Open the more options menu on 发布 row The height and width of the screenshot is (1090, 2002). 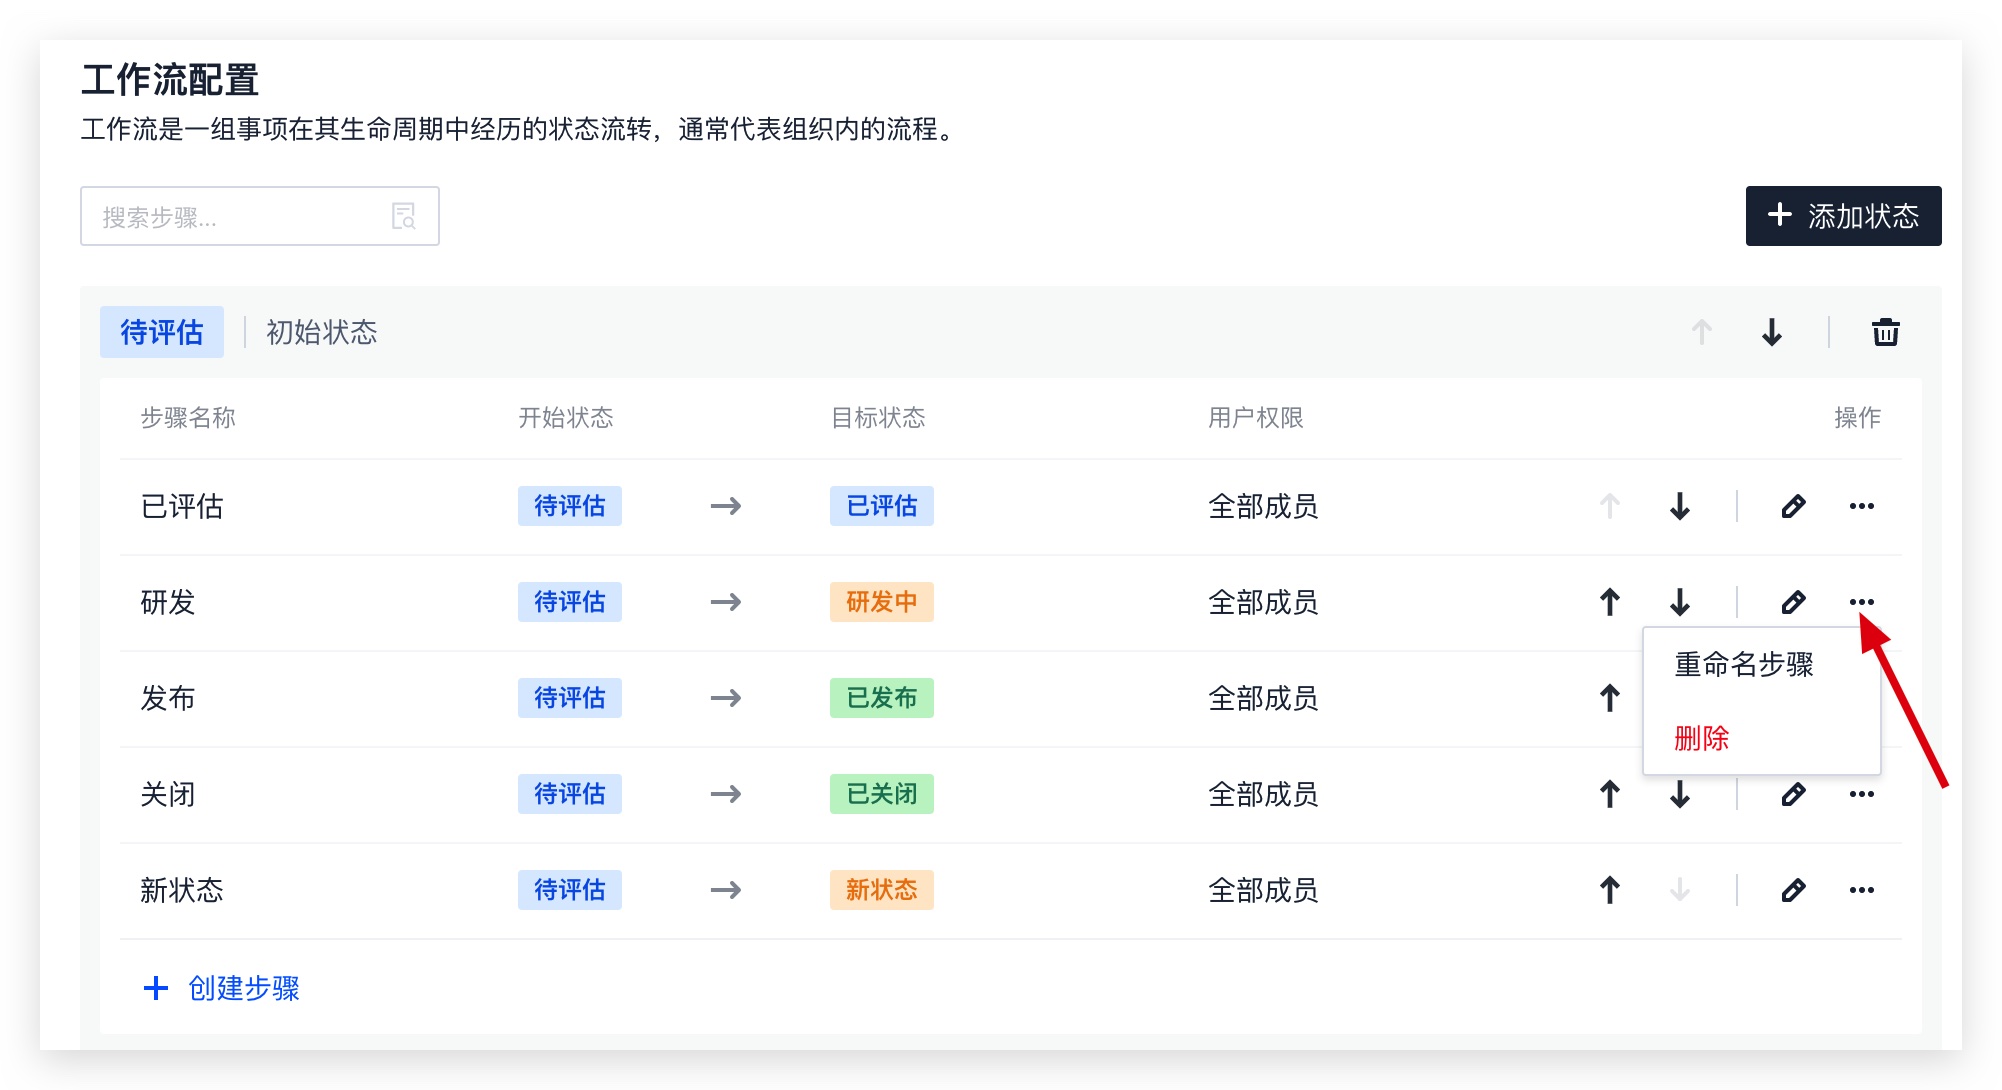pos(1862,699)
